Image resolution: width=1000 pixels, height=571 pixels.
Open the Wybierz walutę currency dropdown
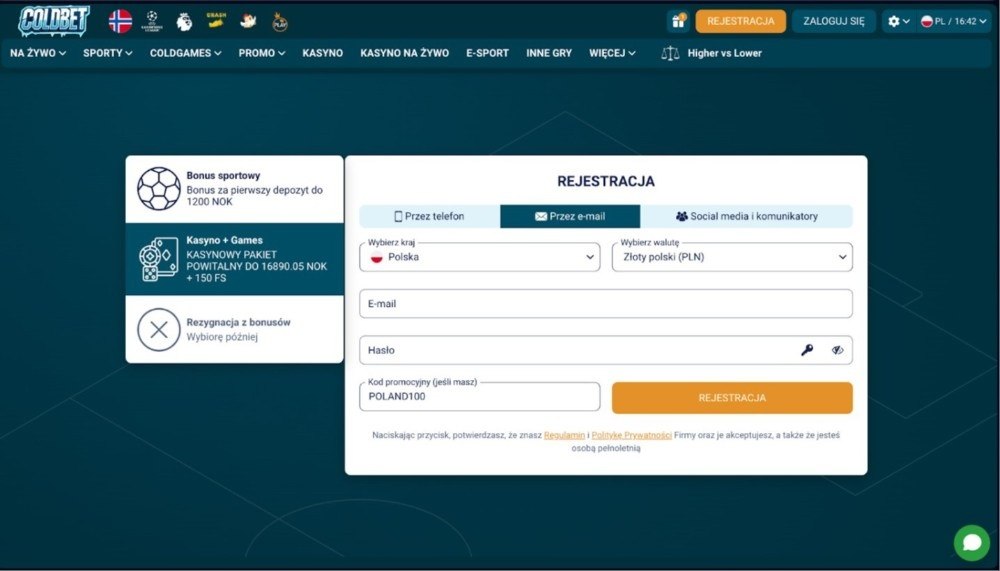coord(732,257)
